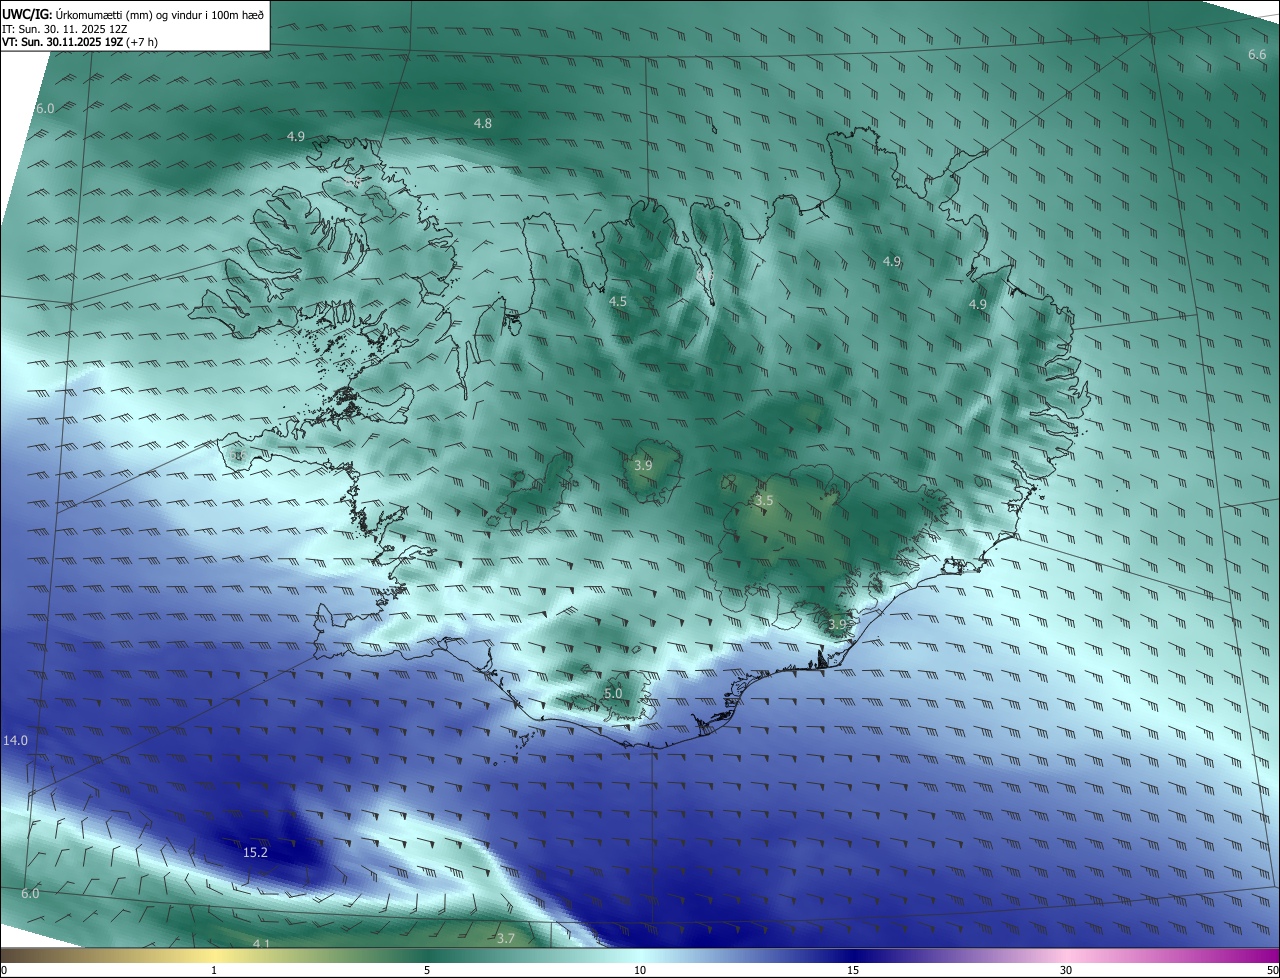Screen dimensions: 1280x978
Task: Click the initial time "IT: Sun. 30. 11. 2025 12Z"
Action: click(x=65, y=29)
